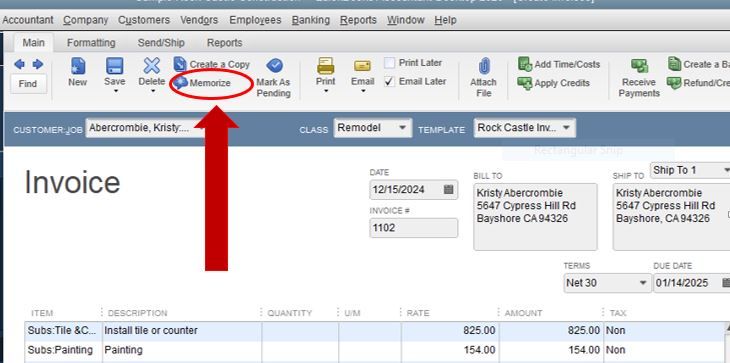Click the Print icon
Image resolution: width=730 pixels, height=363 pixels.
[x=325, y=66]
